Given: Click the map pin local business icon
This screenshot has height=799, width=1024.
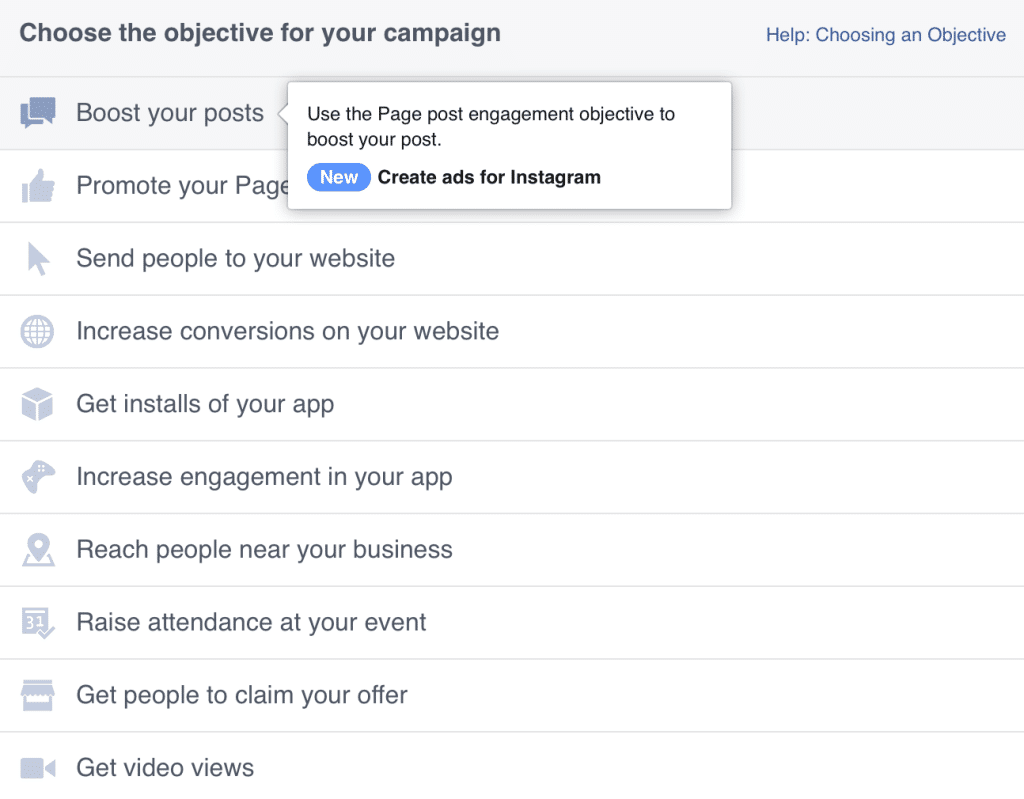Looking at the screenshot, I should tap(38, 550).
